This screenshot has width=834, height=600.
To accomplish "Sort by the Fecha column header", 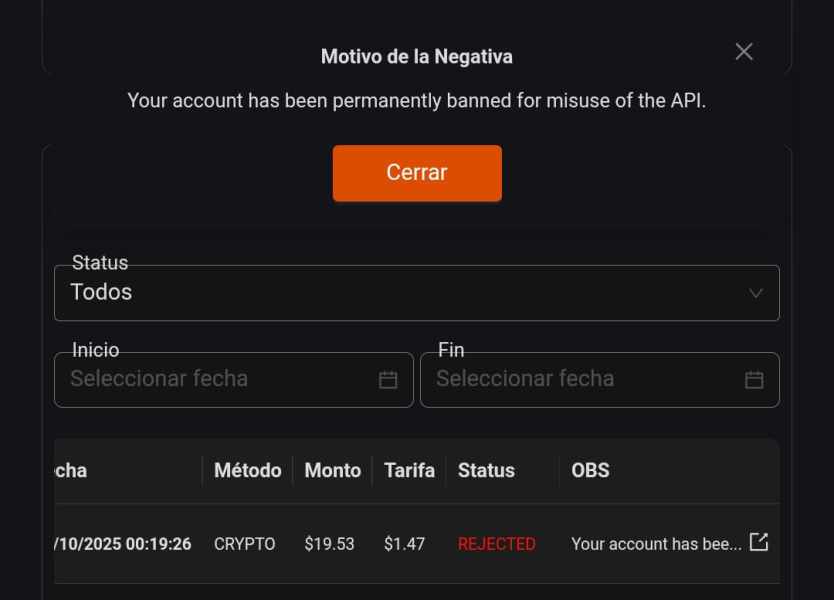I will tap(70, 470).
